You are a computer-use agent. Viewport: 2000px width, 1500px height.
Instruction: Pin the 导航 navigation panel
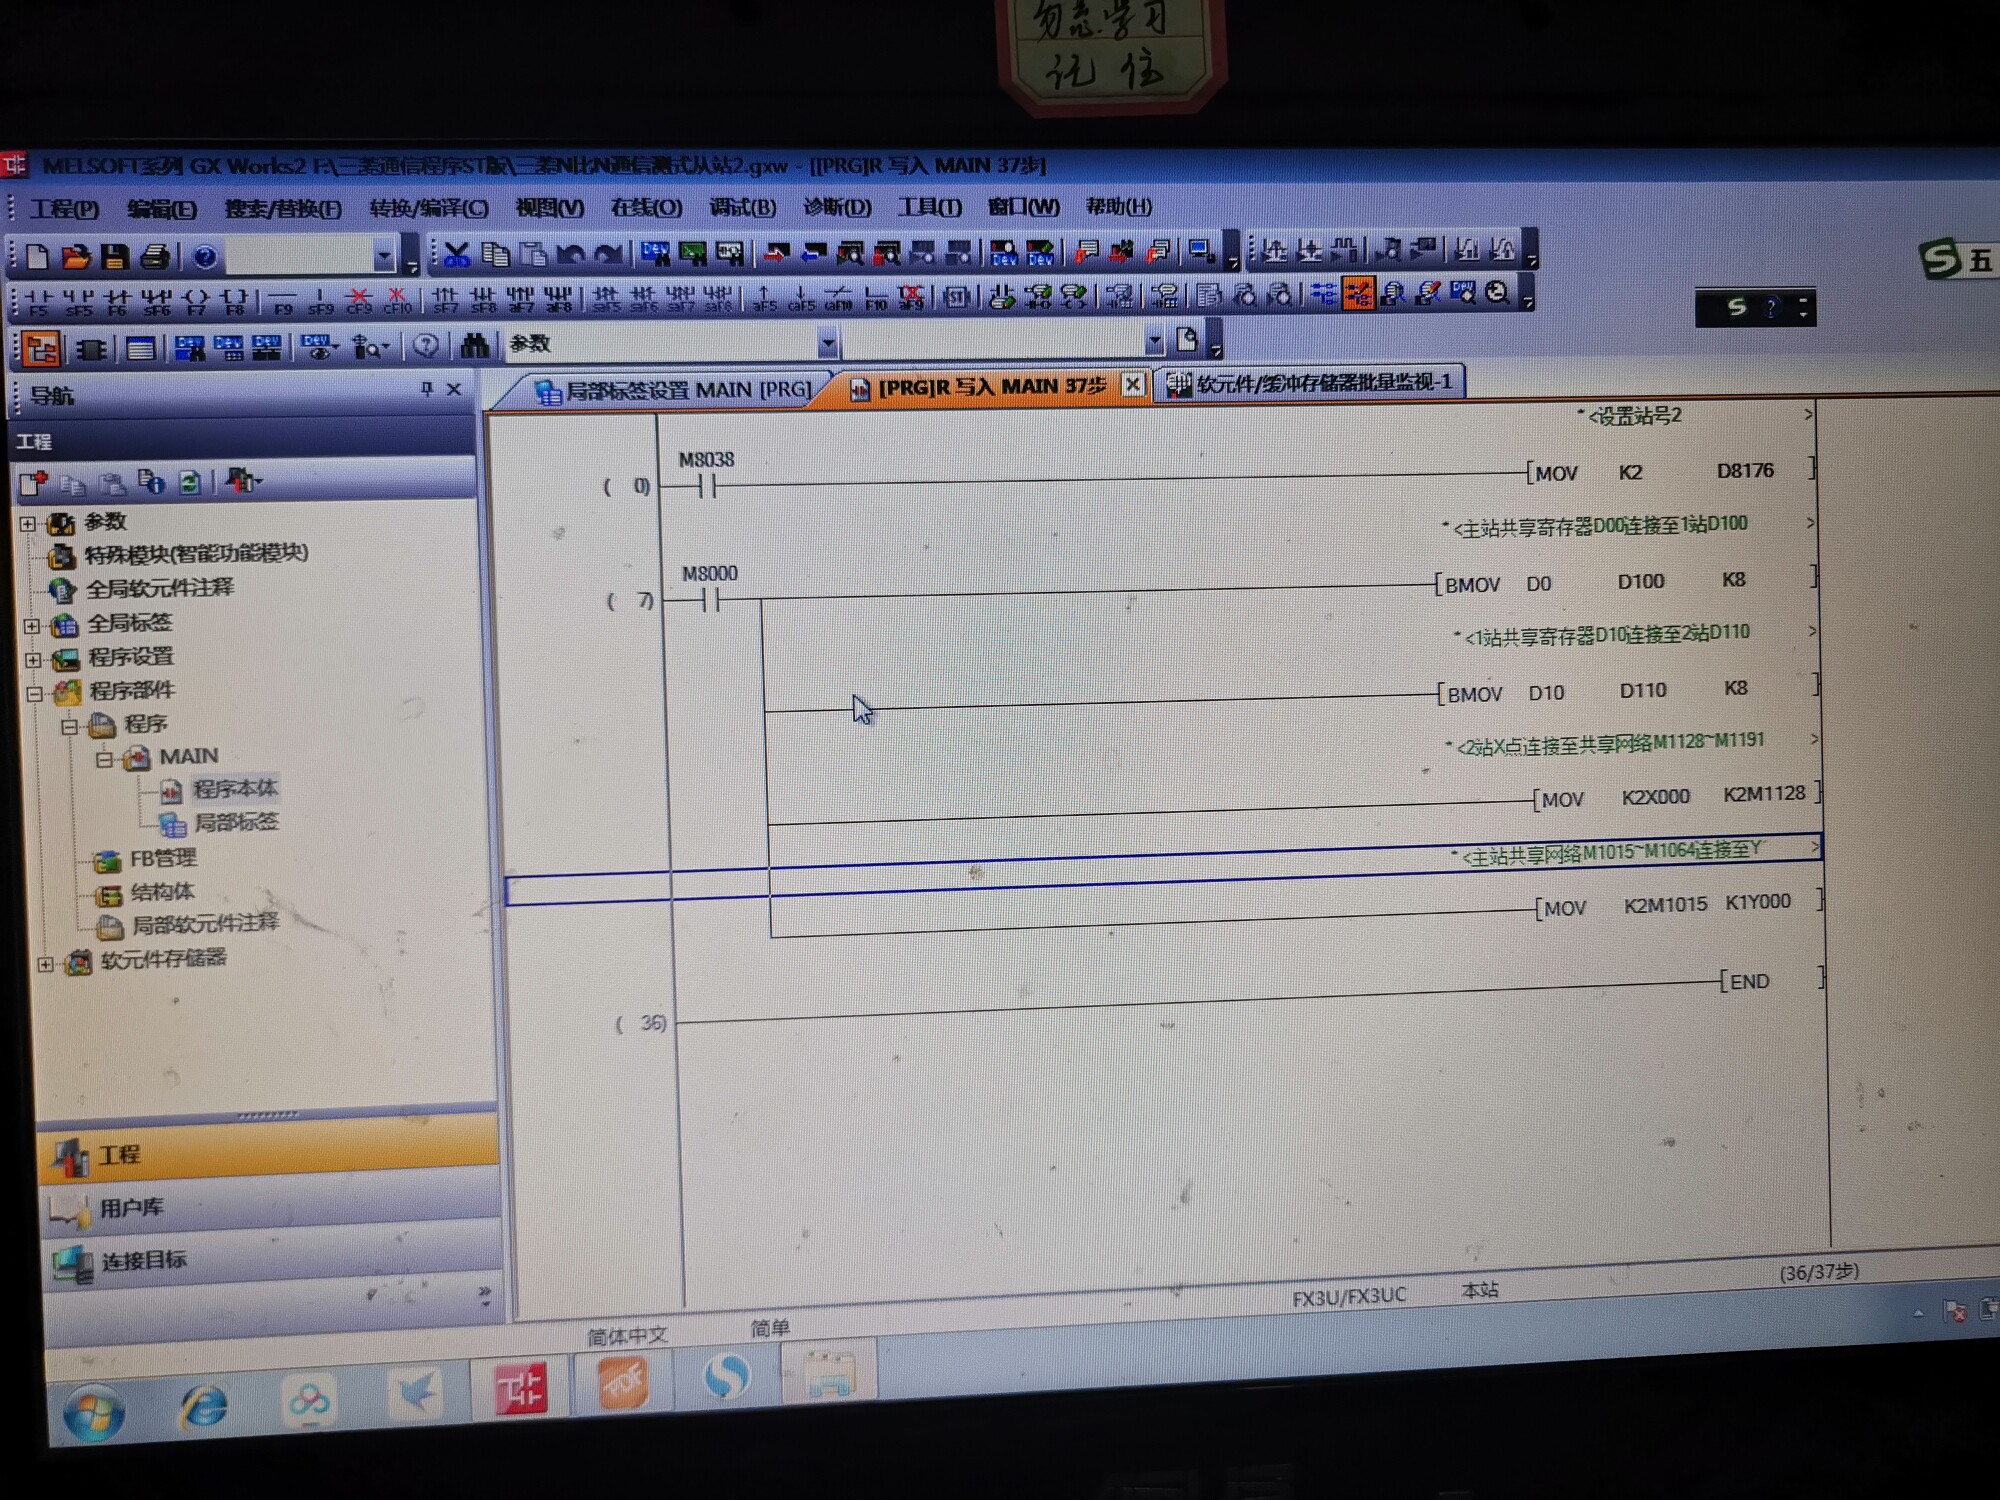point(427,389)
